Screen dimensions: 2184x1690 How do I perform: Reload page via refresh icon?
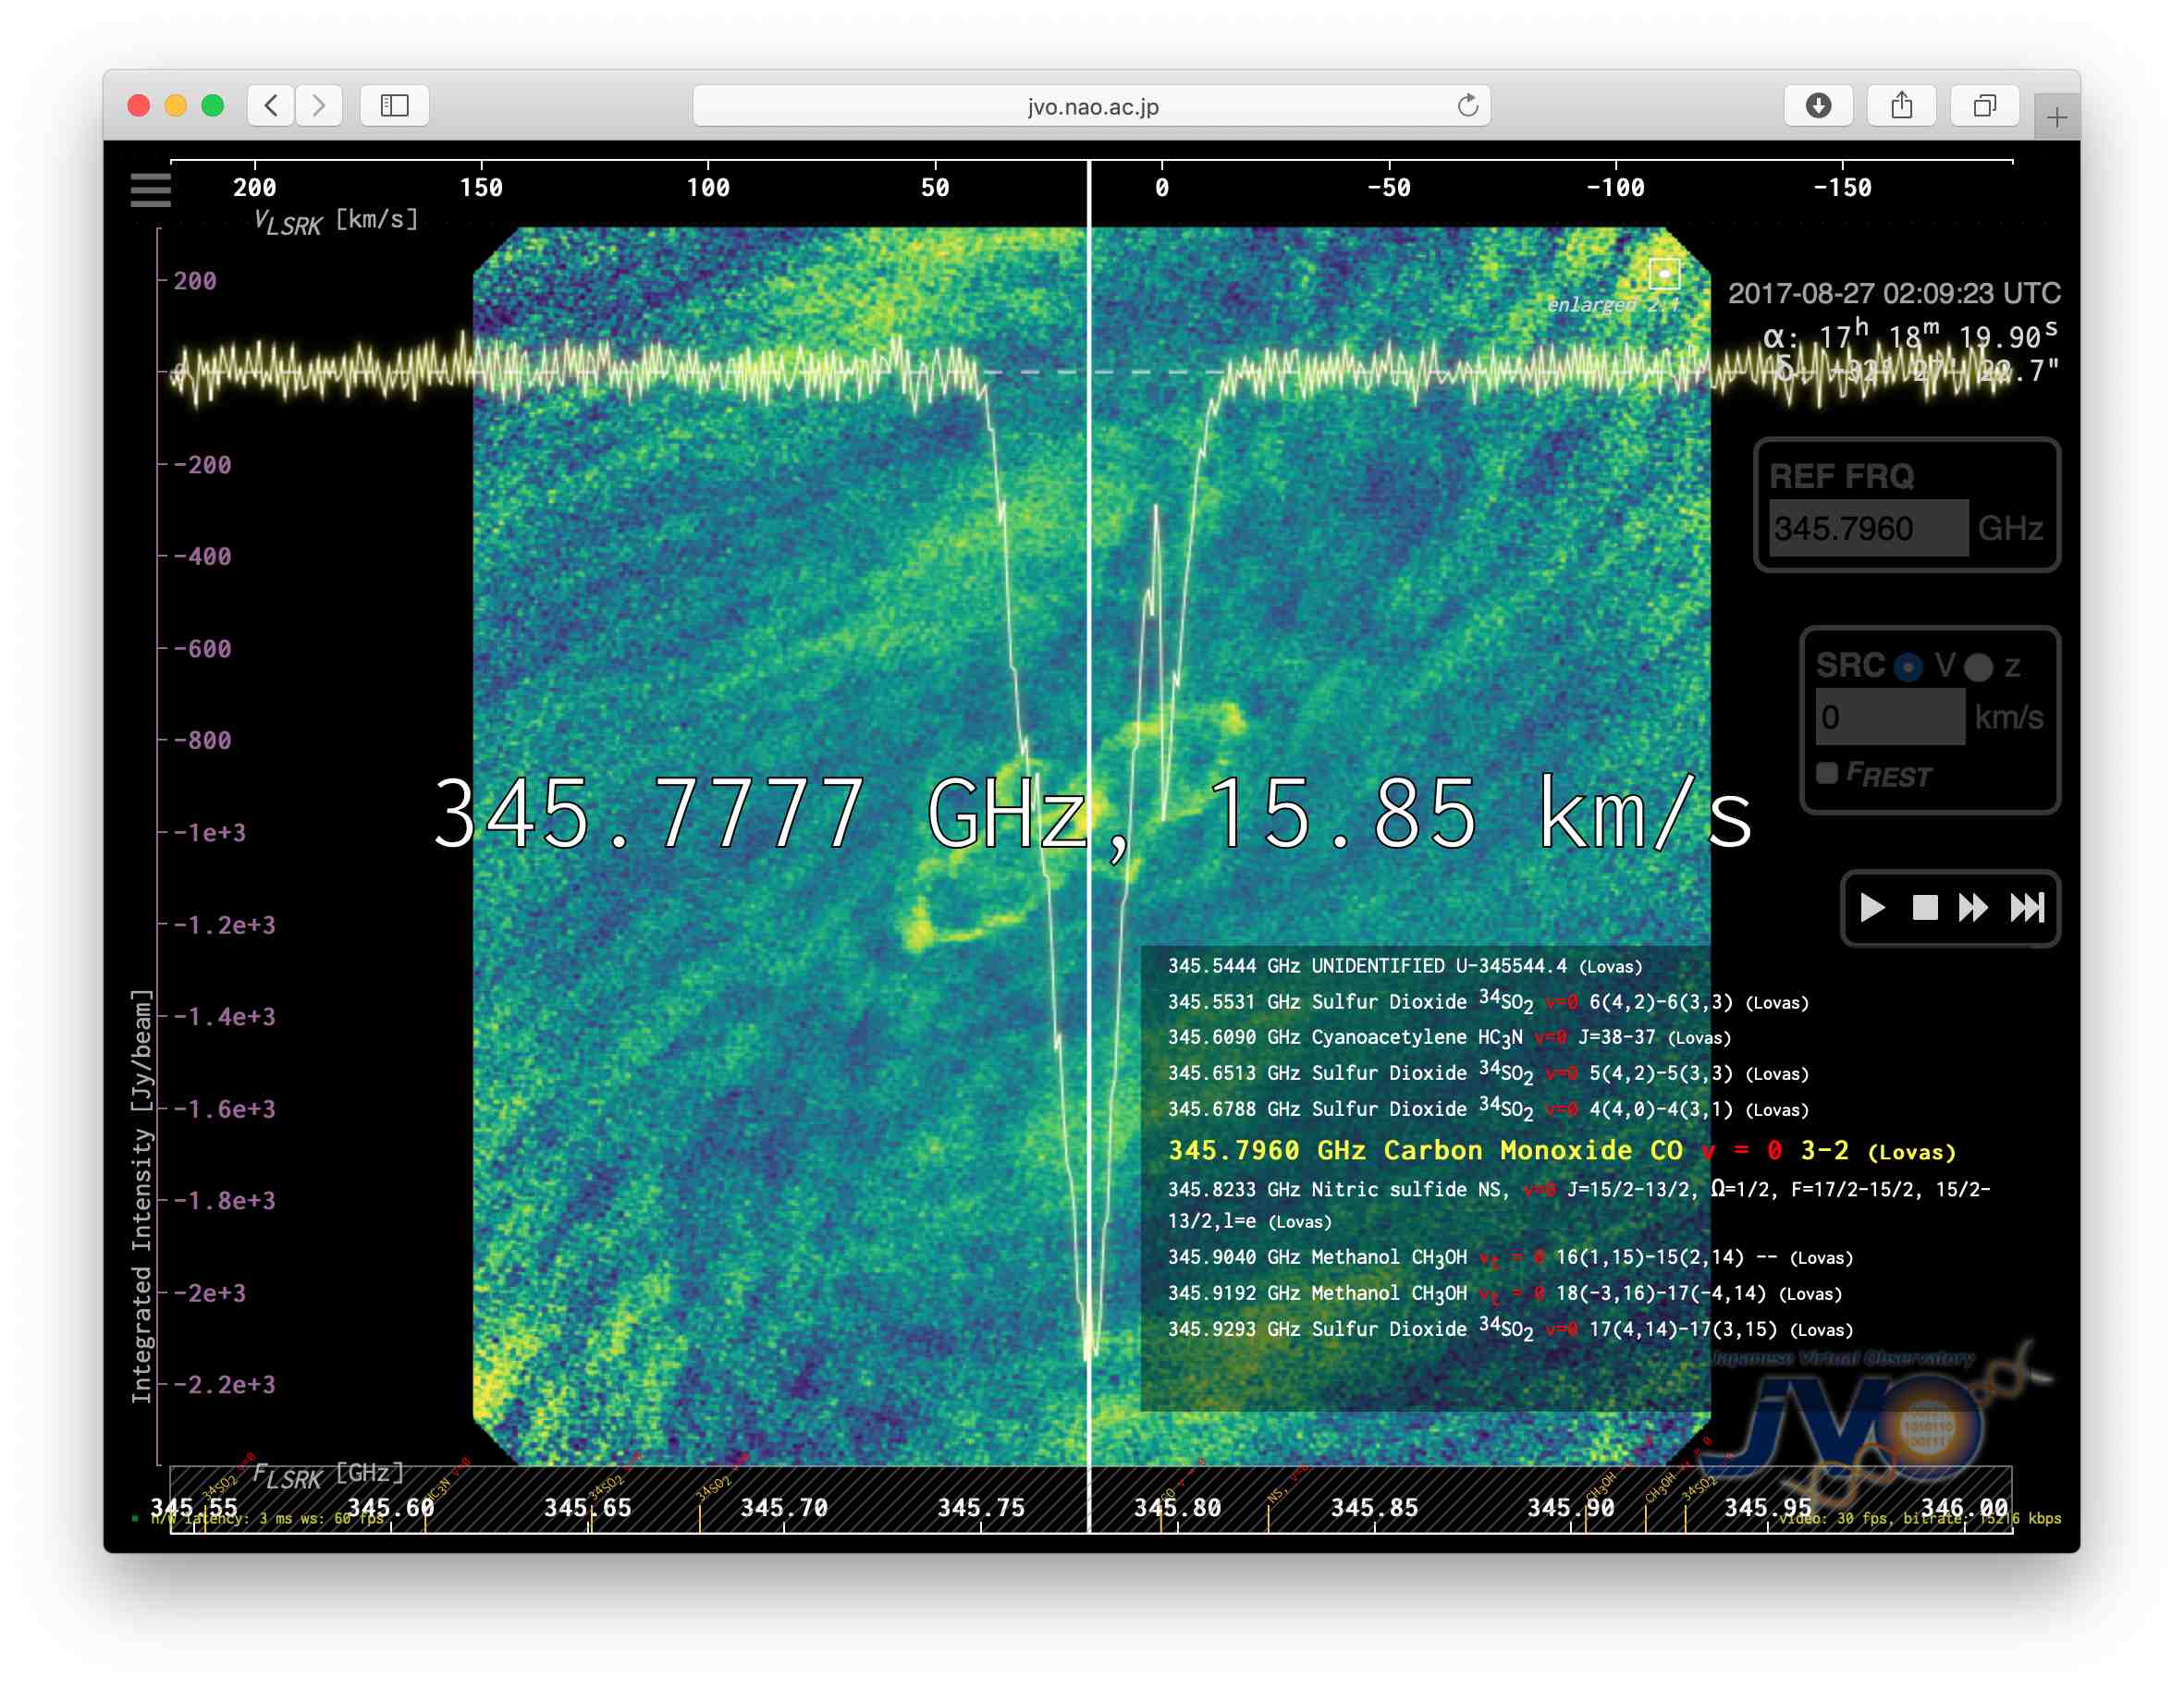(x=1467, y=105)
